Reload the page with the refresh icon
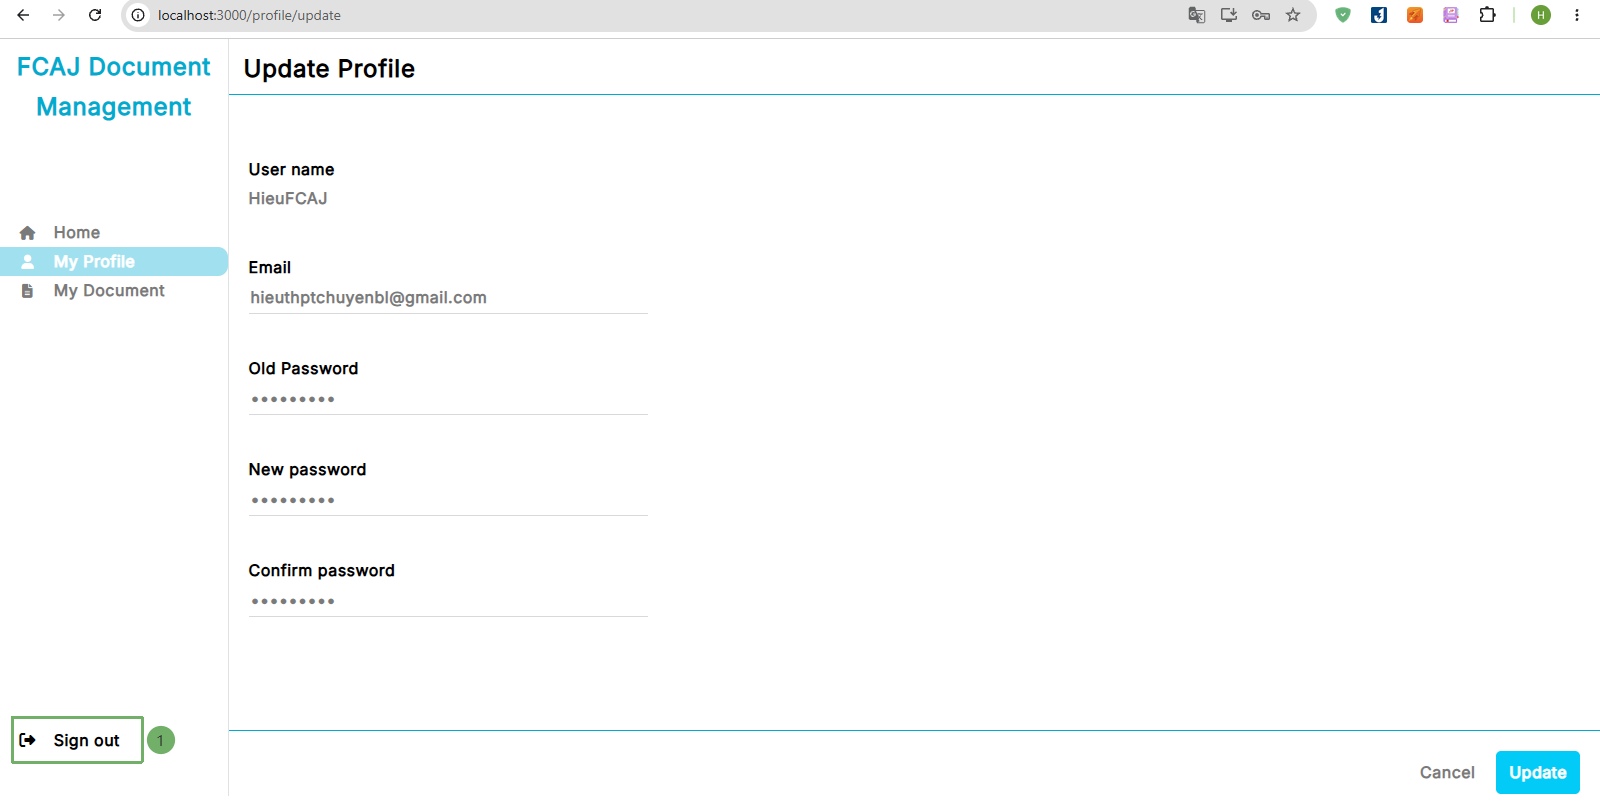The height and width of the screenshot is (804, 1600). 95,15
